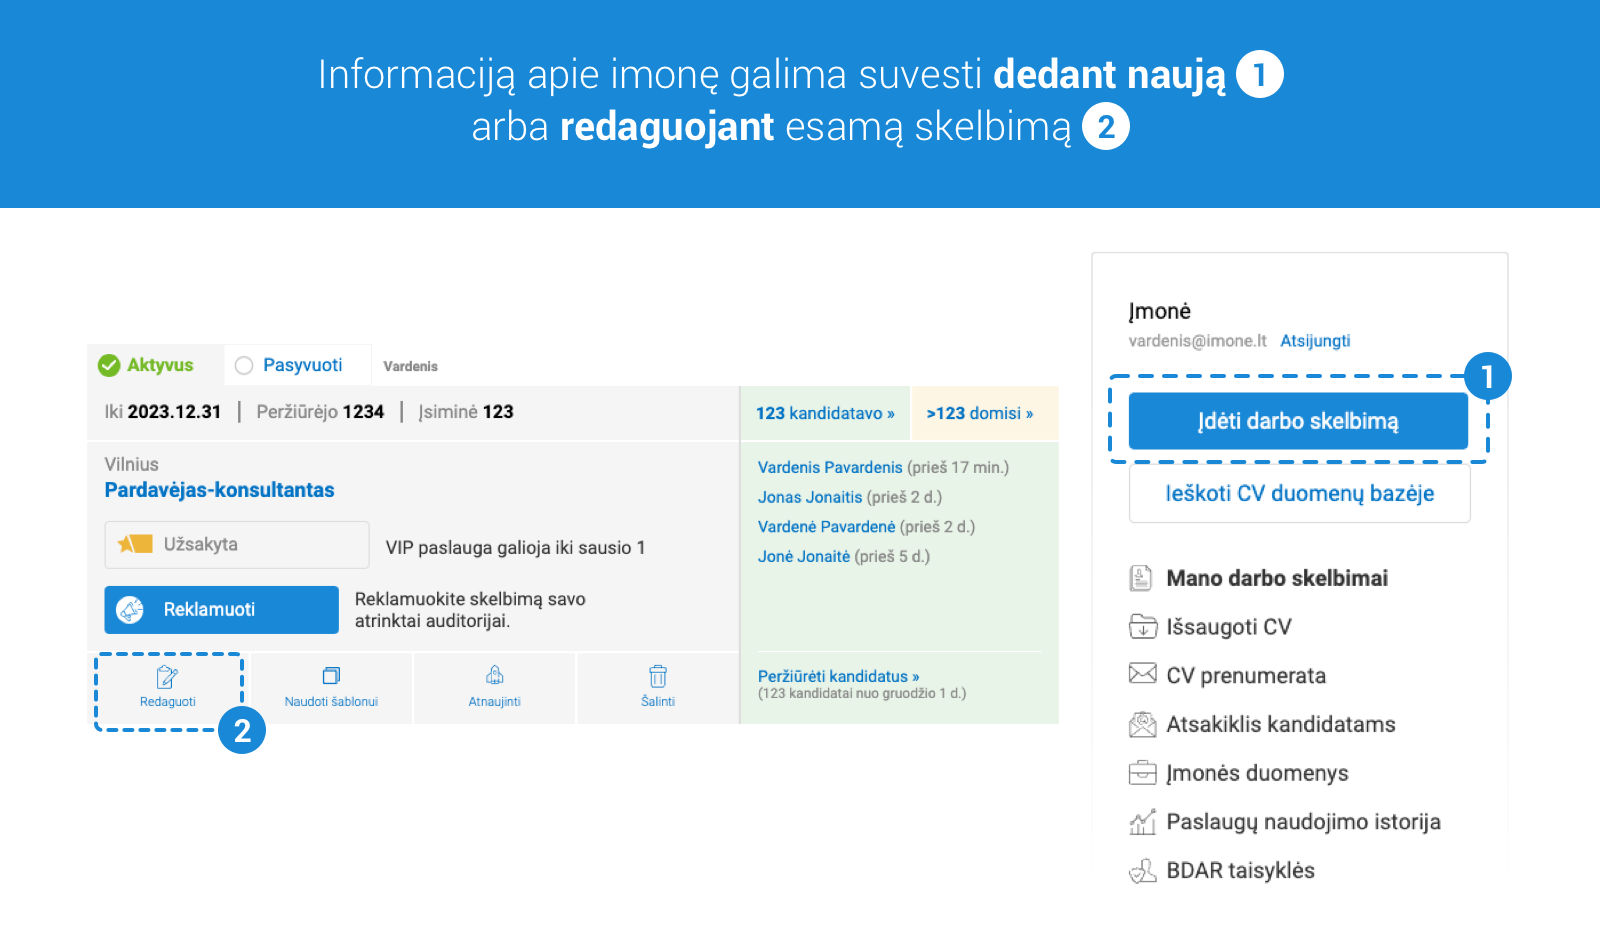Click the Atnaujinti refresh icon
The image size is (1600, 950).
coord(494,675)
